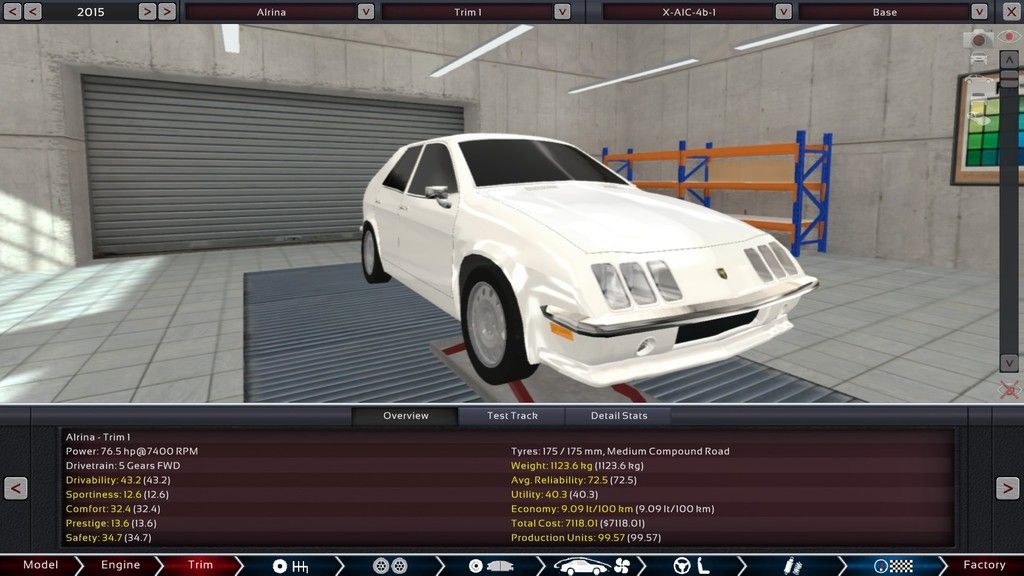Select the 'Drivetrain: 5 Gears FWD' line

pos(123,466)
